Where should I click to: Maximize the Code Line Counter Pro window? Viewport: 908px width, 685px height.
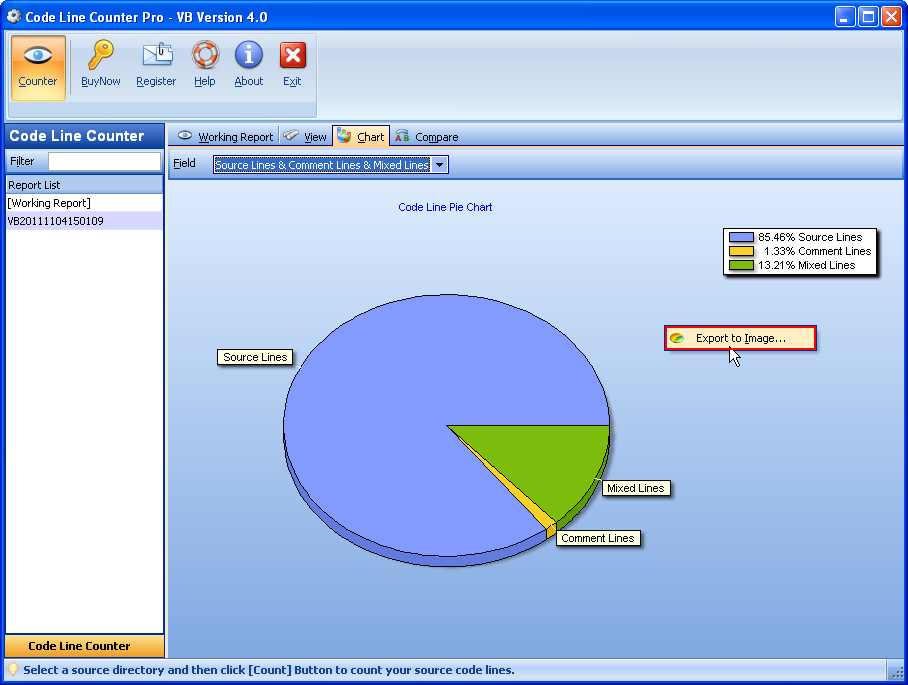point(869,17)
